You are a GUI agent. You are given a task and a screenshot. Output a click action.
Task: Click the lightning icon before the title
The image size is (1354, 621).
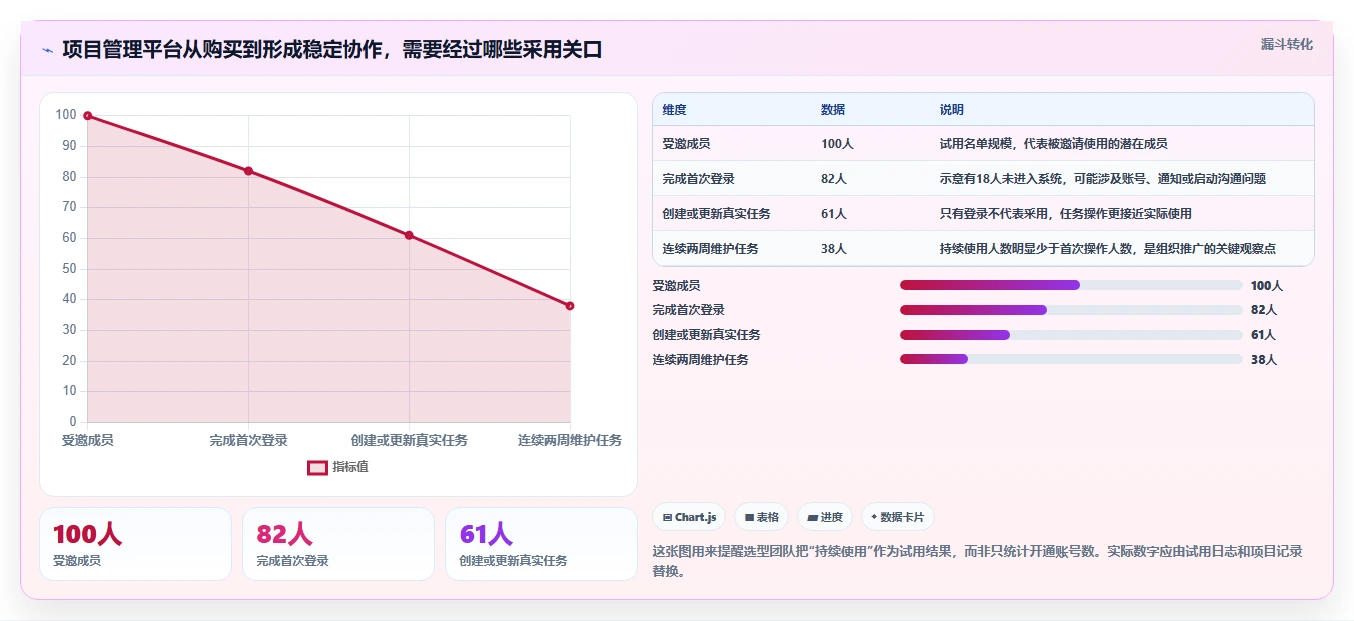(47, 50)
